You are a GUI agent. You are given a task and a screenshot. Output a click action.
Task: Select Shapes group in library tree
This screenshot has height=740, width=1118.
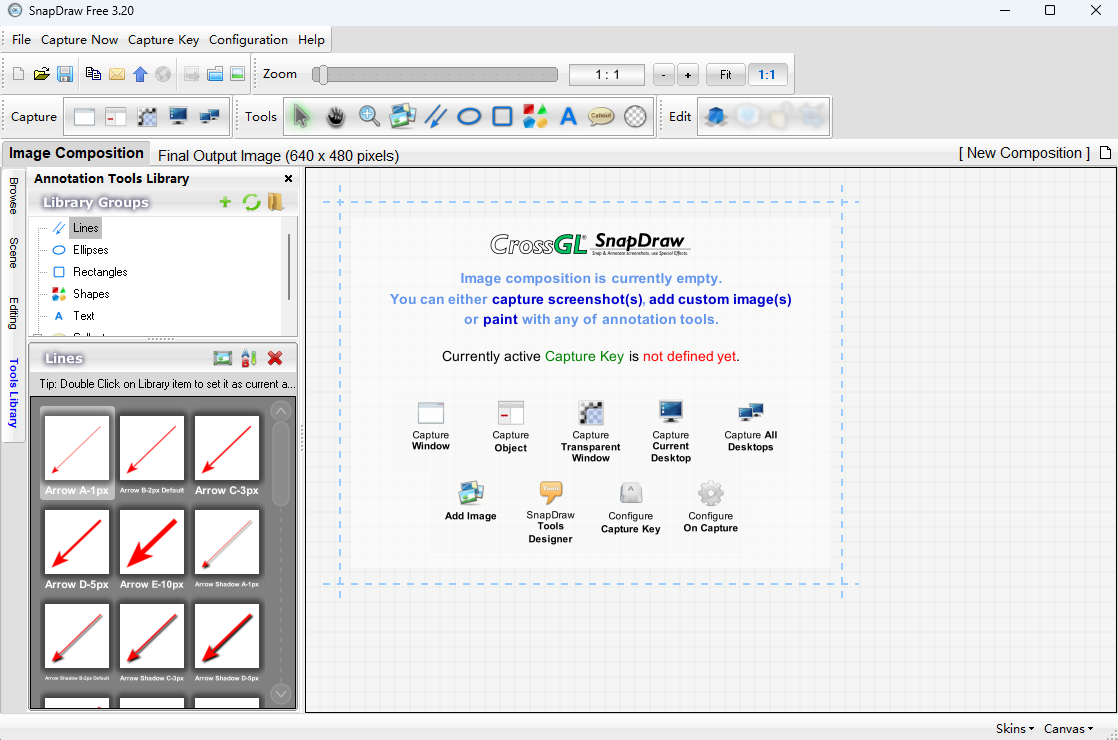point(90,294)
